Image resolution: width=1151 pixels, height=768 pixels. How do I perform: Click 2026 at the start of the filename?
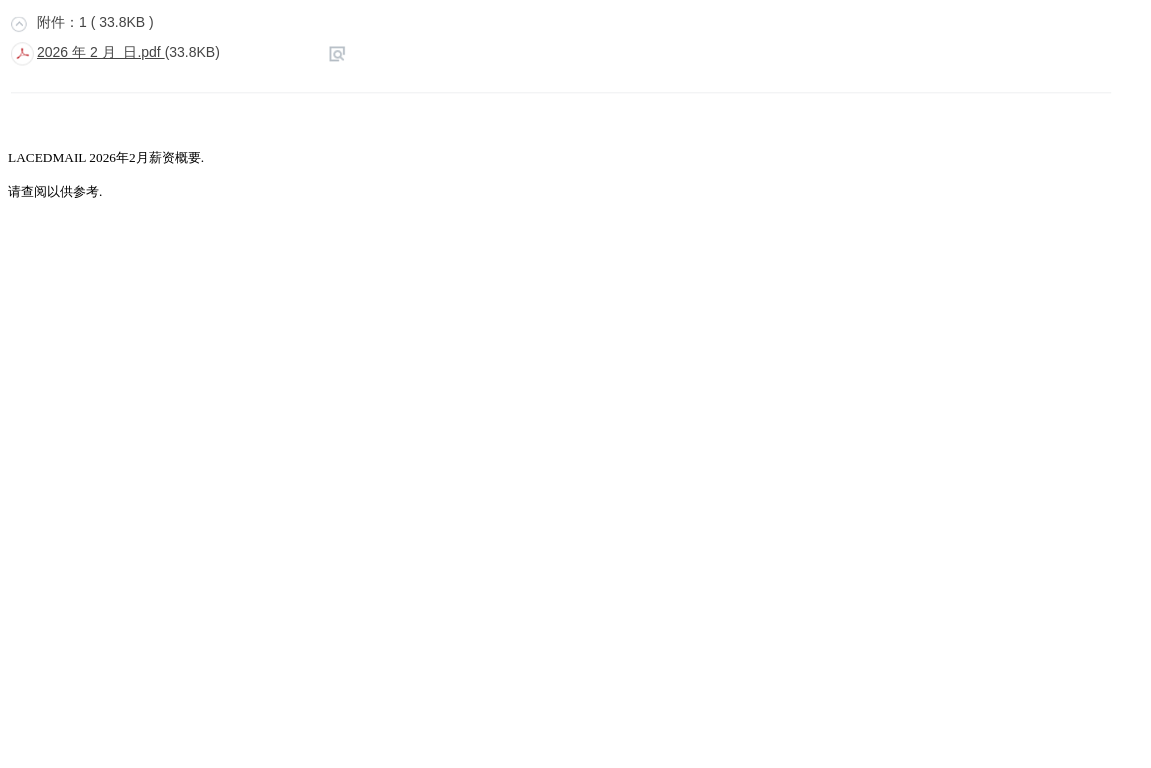click(52, 53)
